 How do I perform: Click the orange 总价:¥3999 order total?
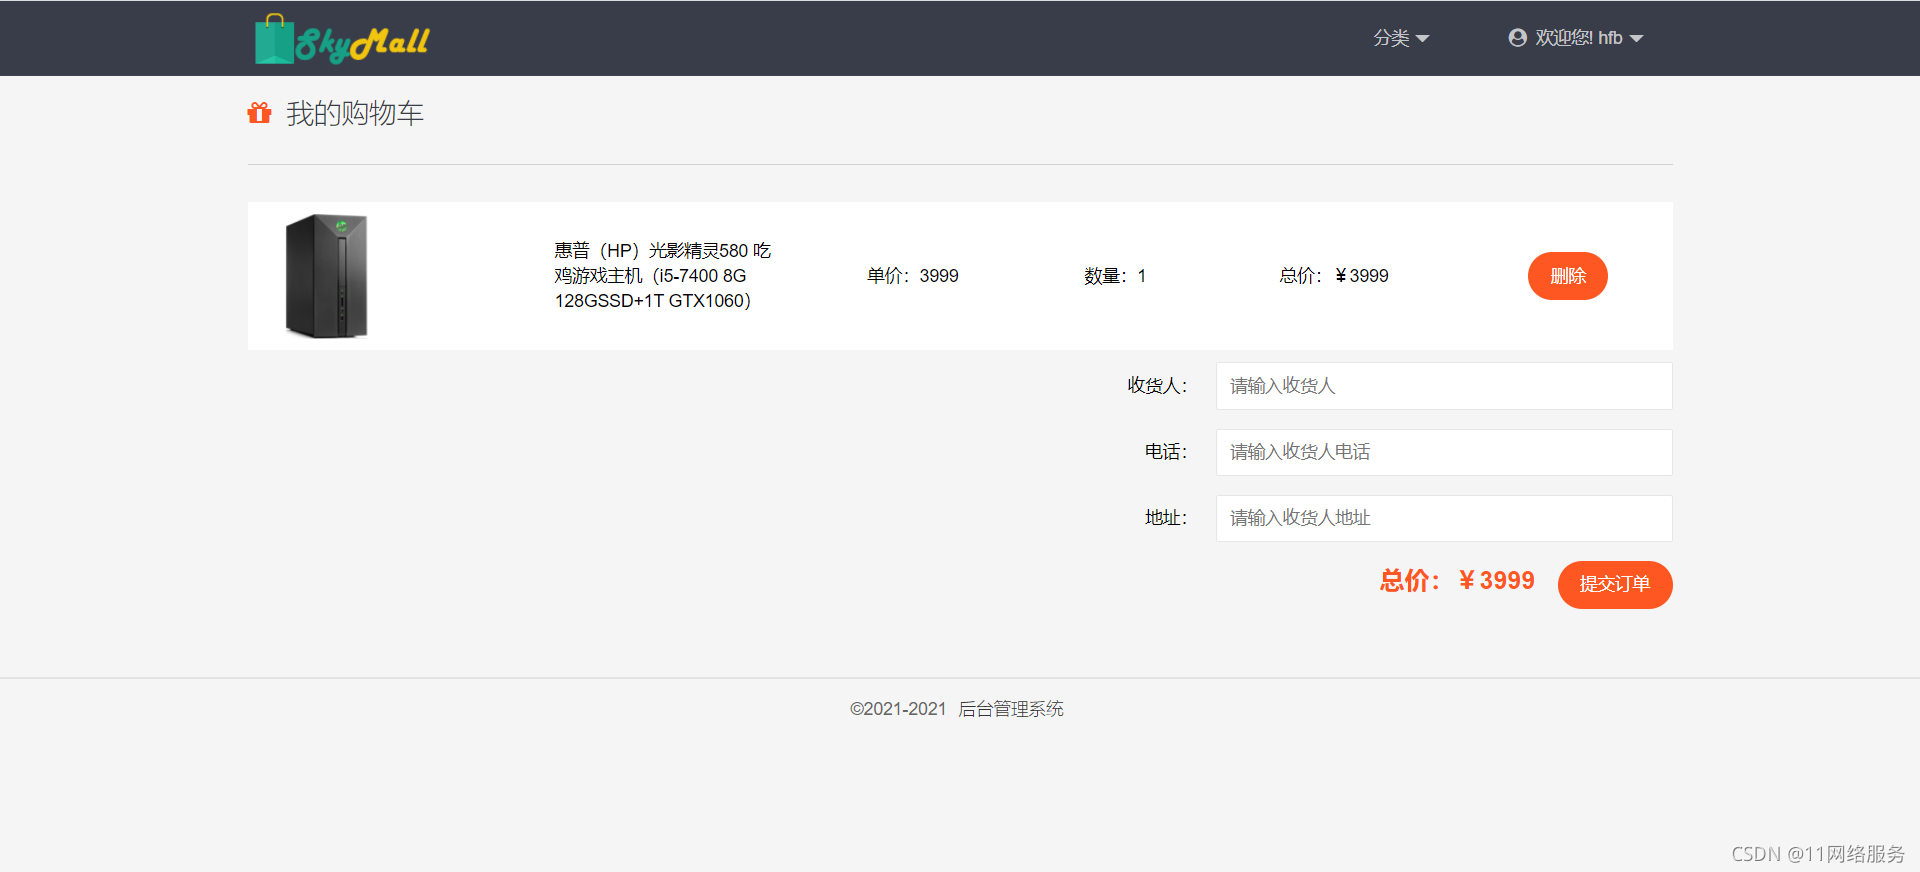[x=1457, y=581]
